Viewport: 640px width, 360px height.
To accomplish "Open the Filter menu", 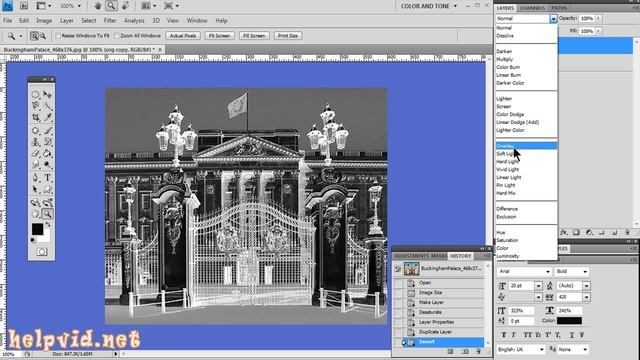I will tap(110, 20).
